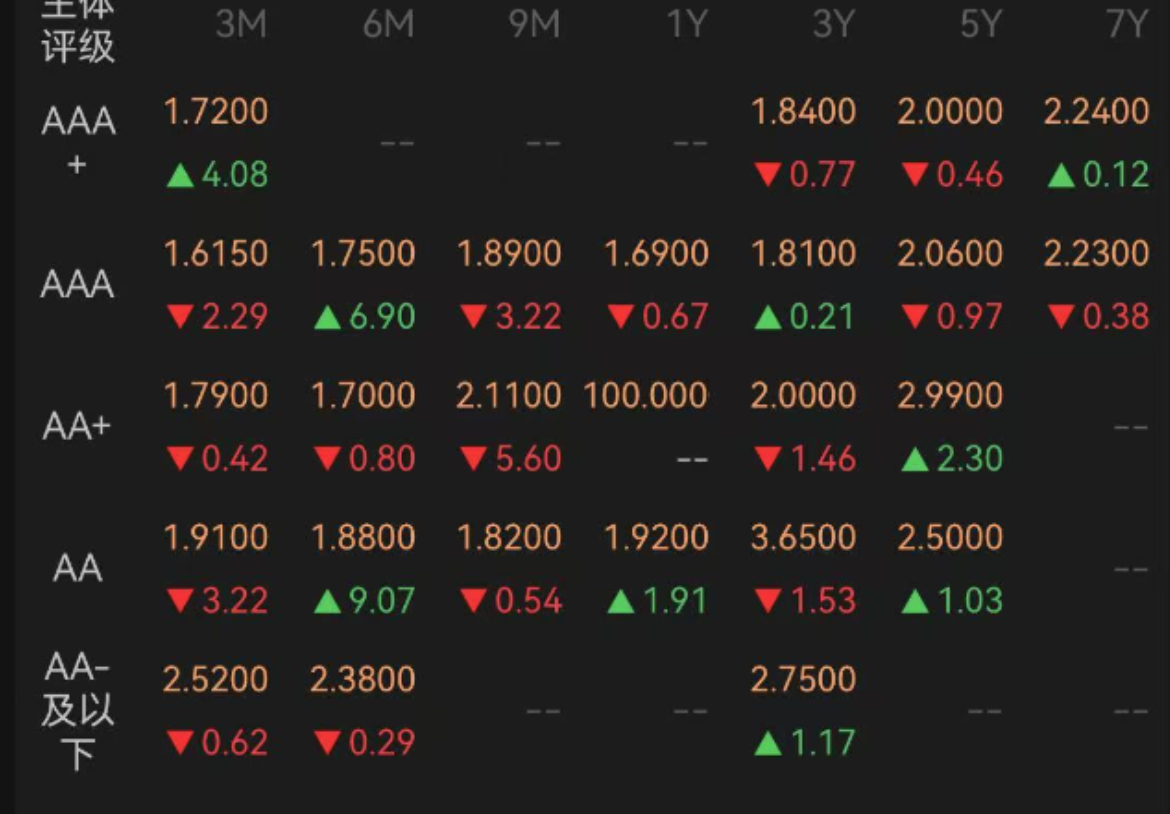This screenshot has width=1170, height=814.
Task: Click the AA 3Y yield 3.6500
Action: pyautogui.click(x=803, y=537)
